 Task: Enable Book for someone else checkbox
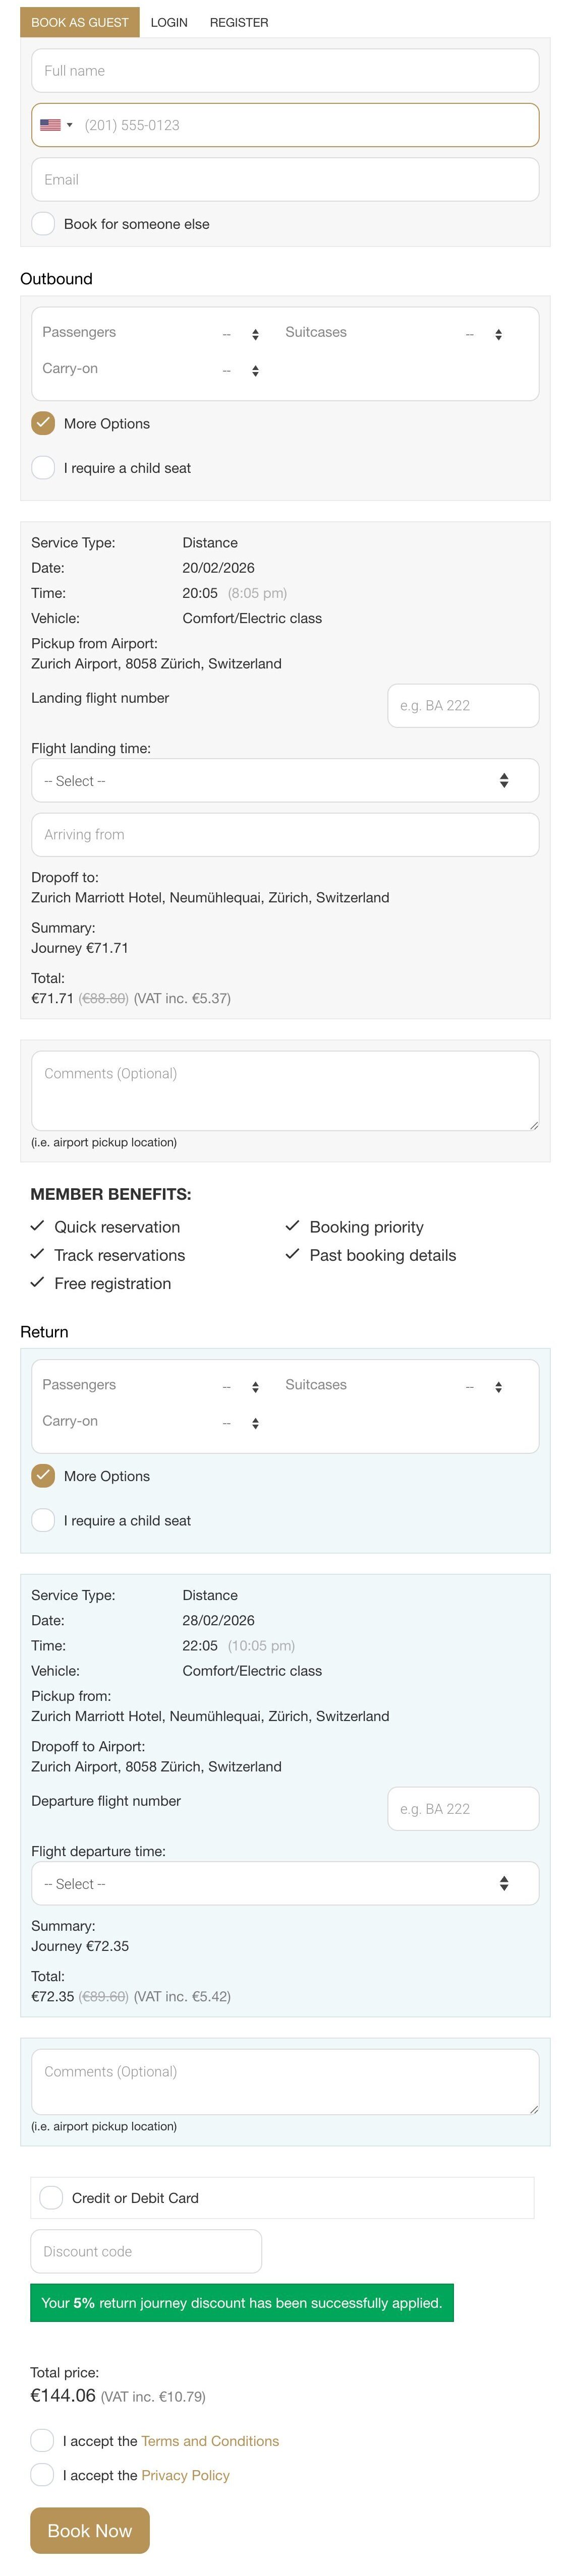click(43, 223)
